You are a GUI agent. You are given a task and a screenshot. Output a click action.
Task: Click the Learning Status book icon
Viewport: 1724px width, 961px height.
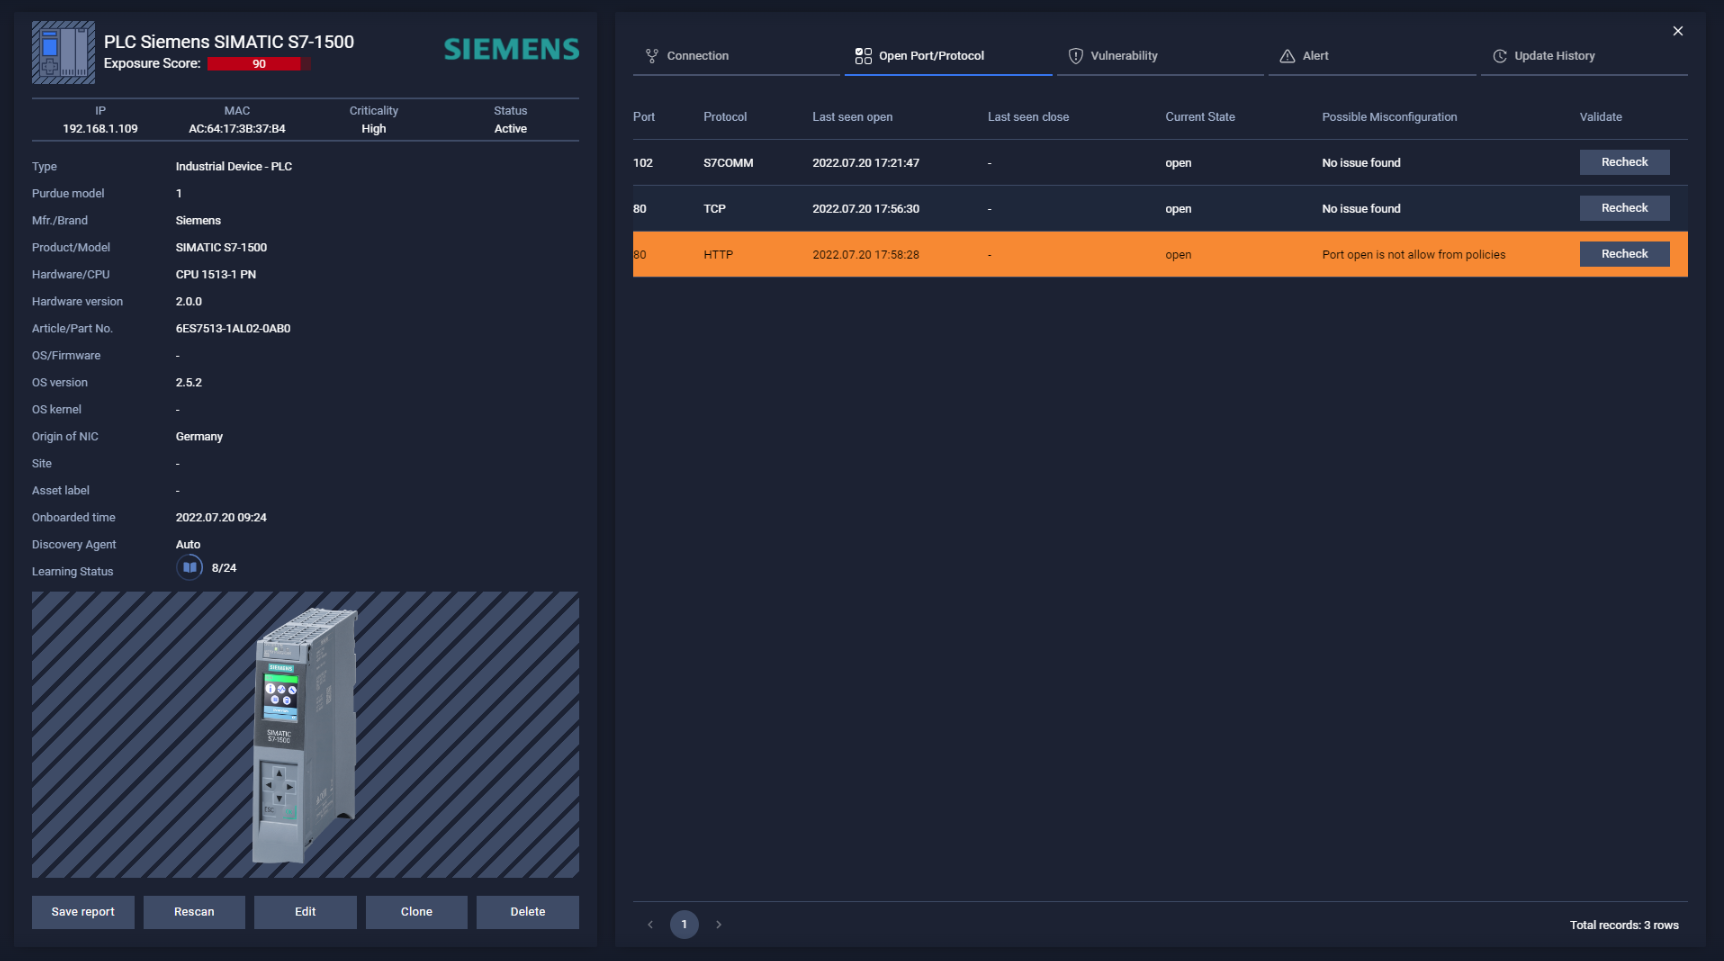[189, 567]
